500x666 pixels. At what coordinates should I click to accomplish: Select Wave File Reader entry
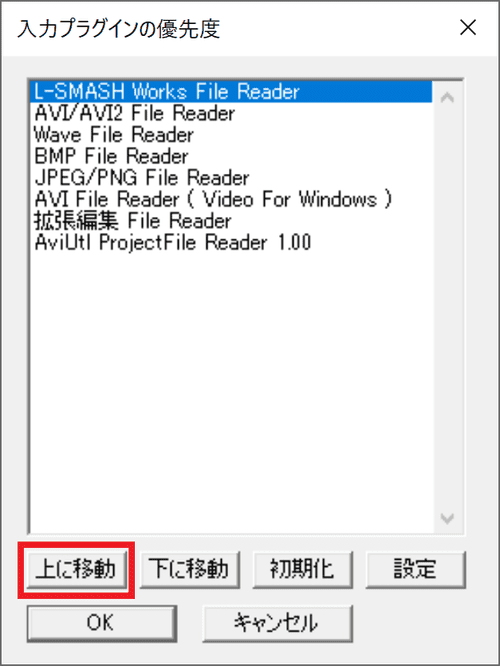click(x=232, y=135)
